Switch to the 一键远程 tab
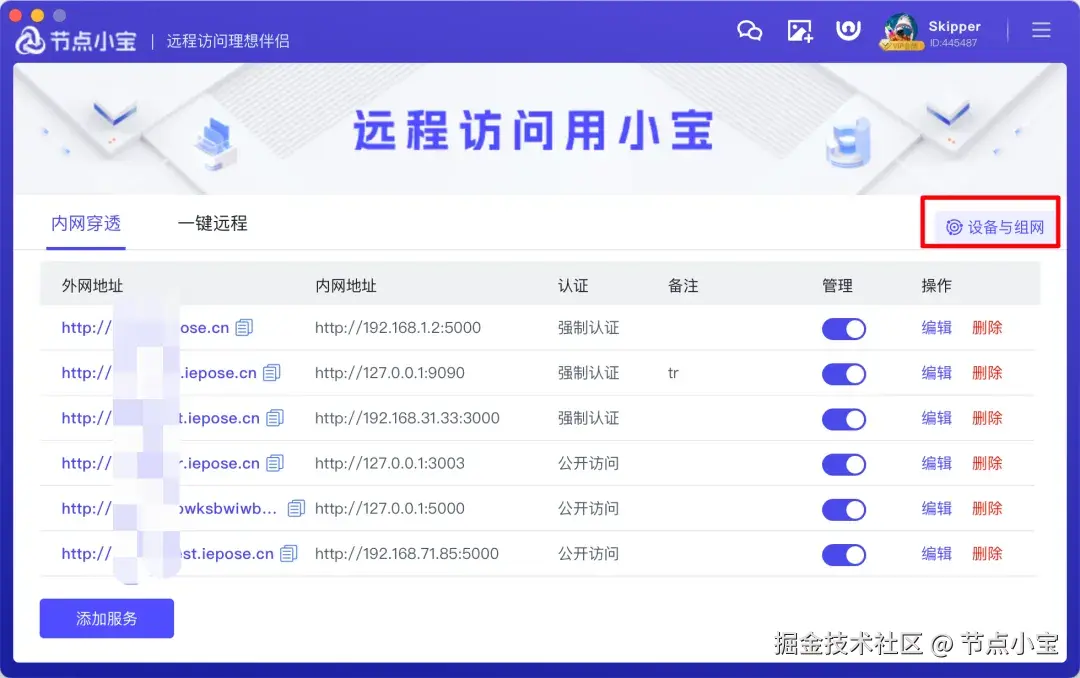 click(212, 223)
